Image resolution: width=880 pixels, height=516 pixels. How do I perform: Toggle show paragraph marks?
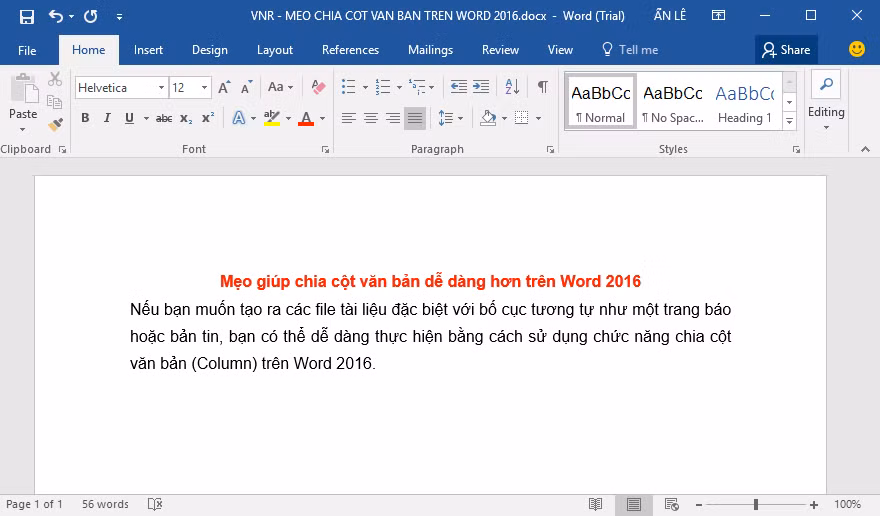542,88
